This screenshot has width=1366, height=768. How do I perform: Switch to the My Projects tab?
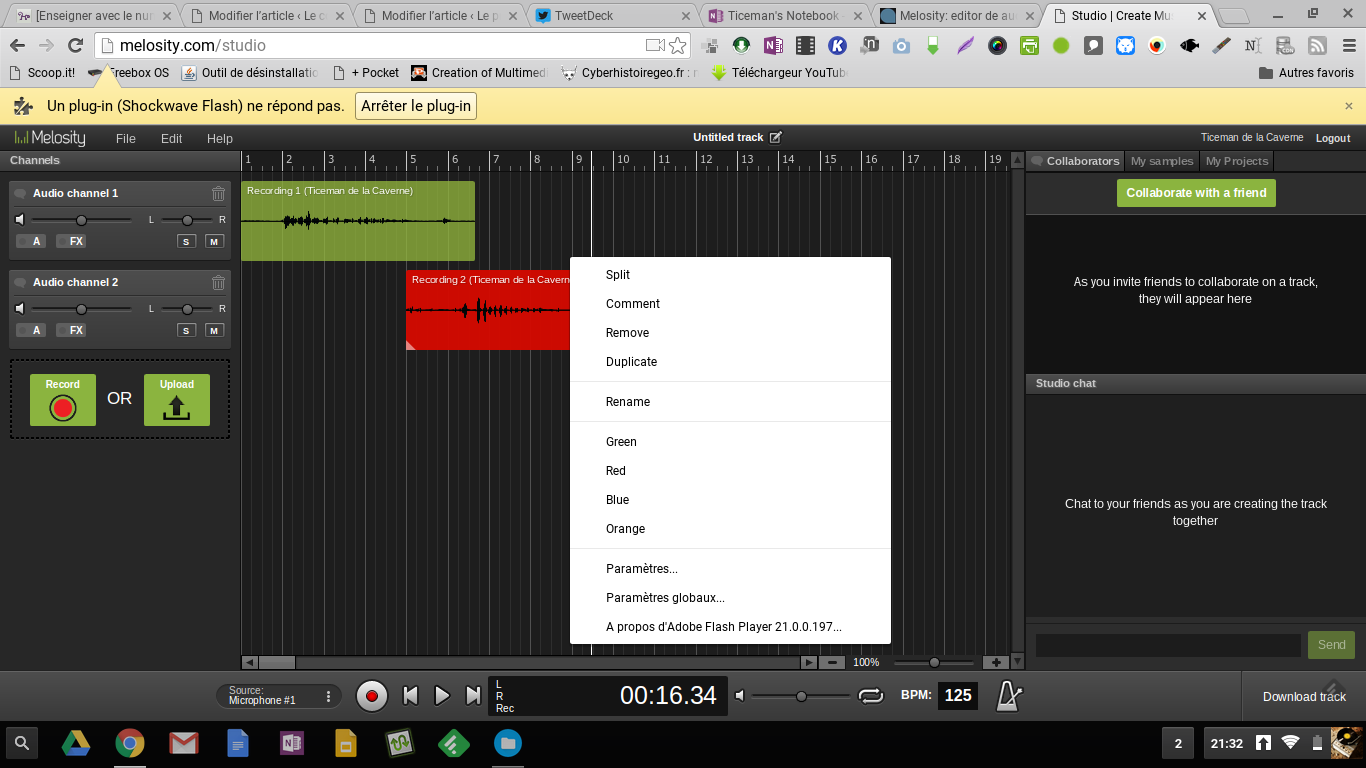click(x=1237, y=161)
